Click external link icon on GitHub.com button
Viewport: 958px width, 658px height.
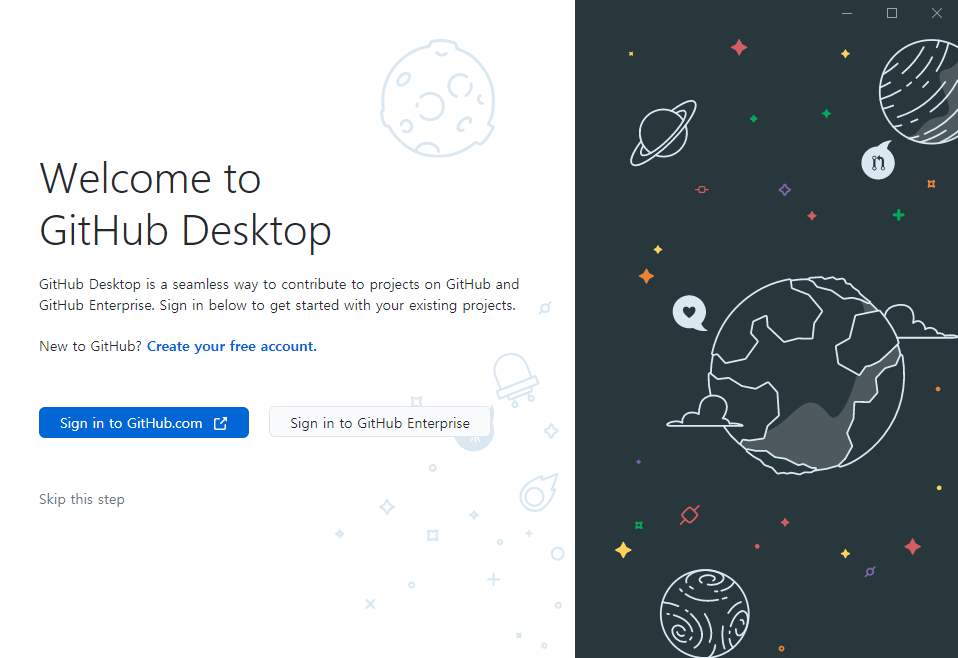221,423
